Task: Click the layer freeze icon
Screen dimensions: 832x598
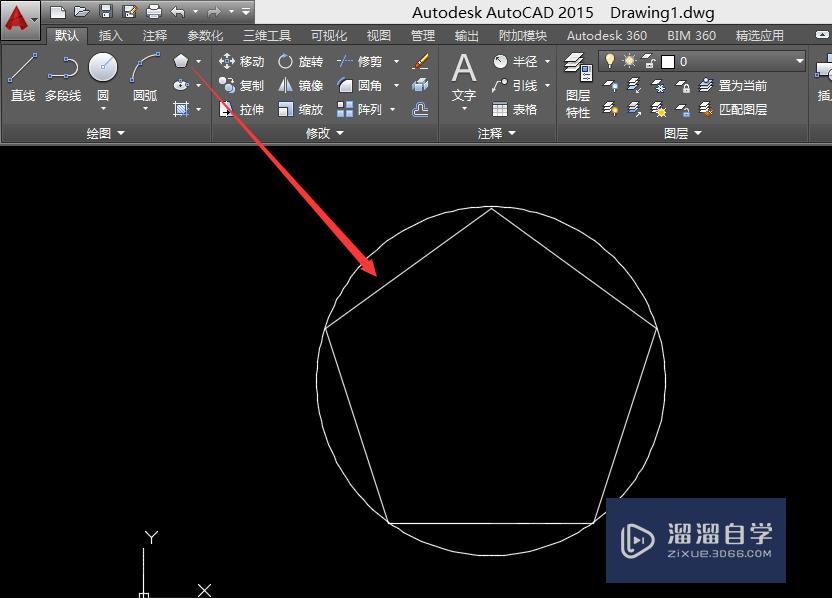Action: click(658, 85)
